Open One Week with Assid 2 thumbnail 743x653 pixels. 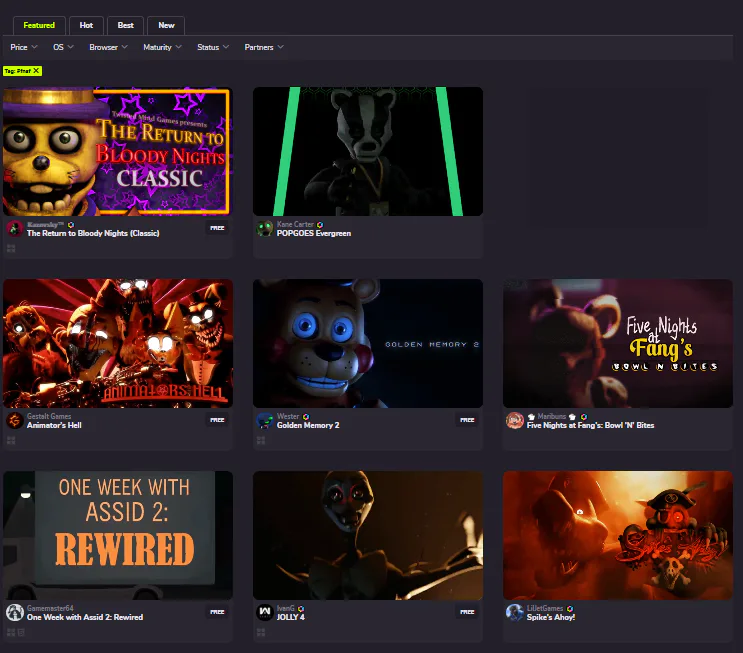pos(118,535)
